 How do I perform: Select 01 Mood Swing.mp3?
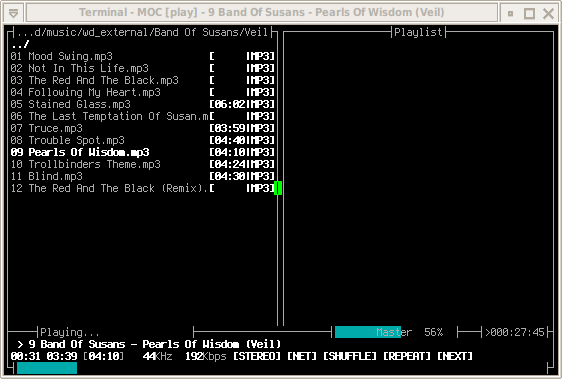click(143, 56)
